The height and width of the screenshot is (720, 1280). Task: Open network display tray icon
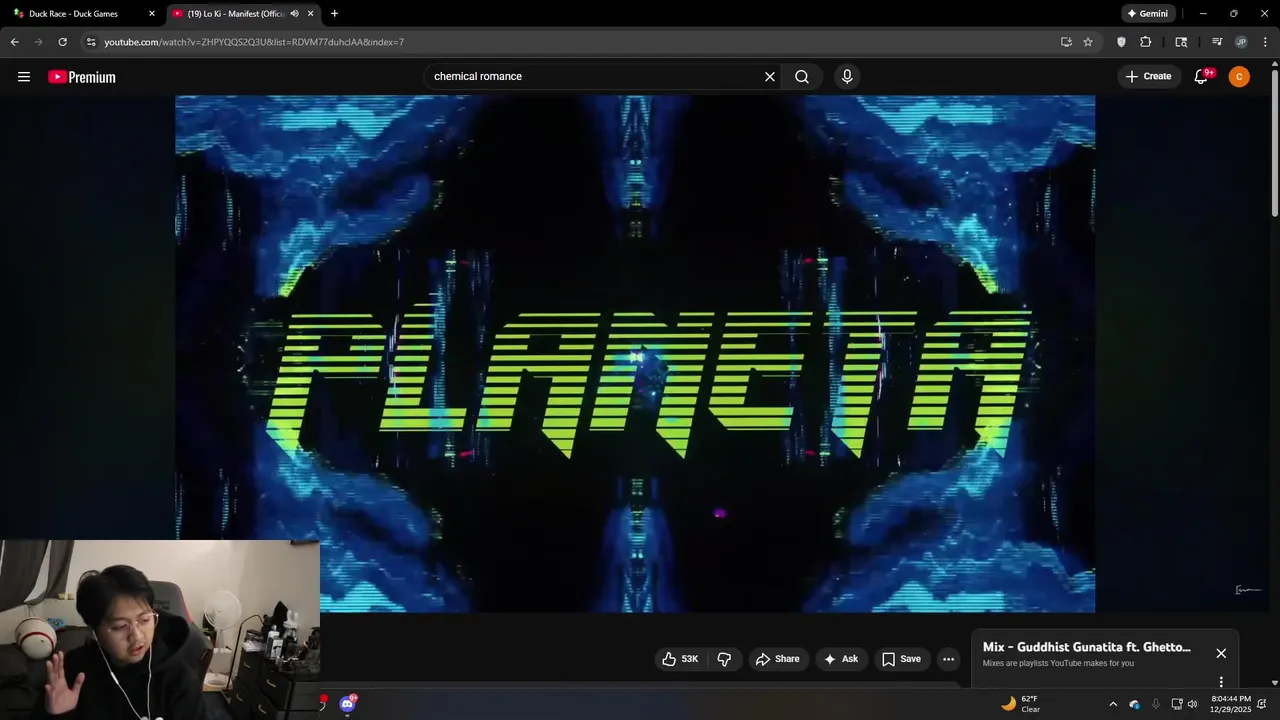pyautogui.click(x=1177, y=704)
